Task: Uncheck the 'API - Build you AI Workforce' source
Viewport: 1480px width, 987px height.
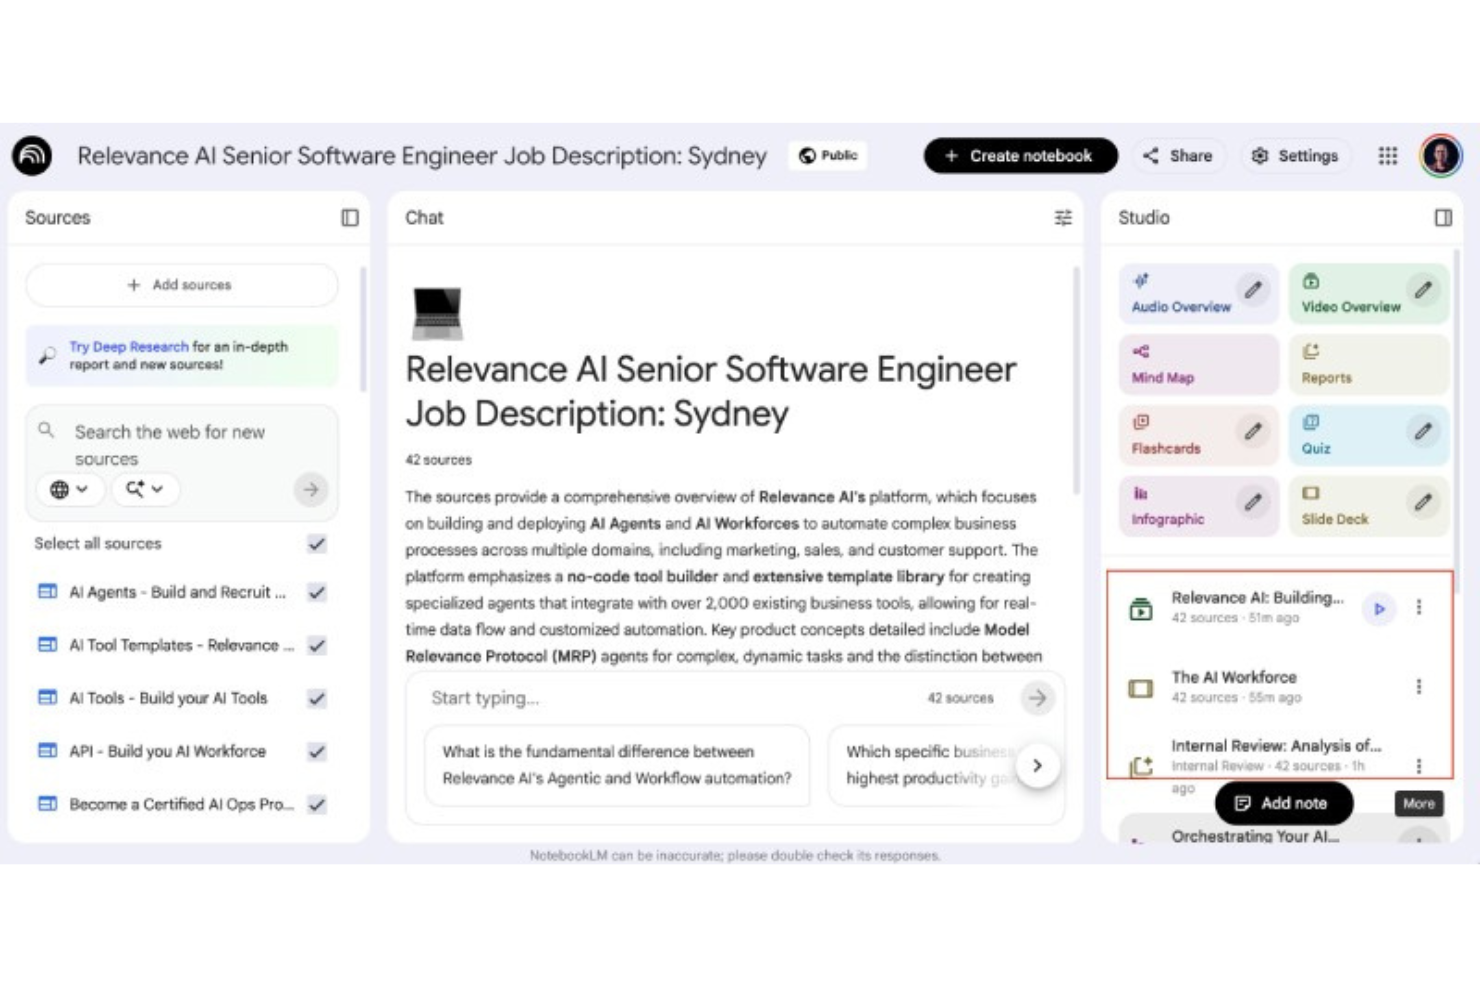Action: (316, 751)
